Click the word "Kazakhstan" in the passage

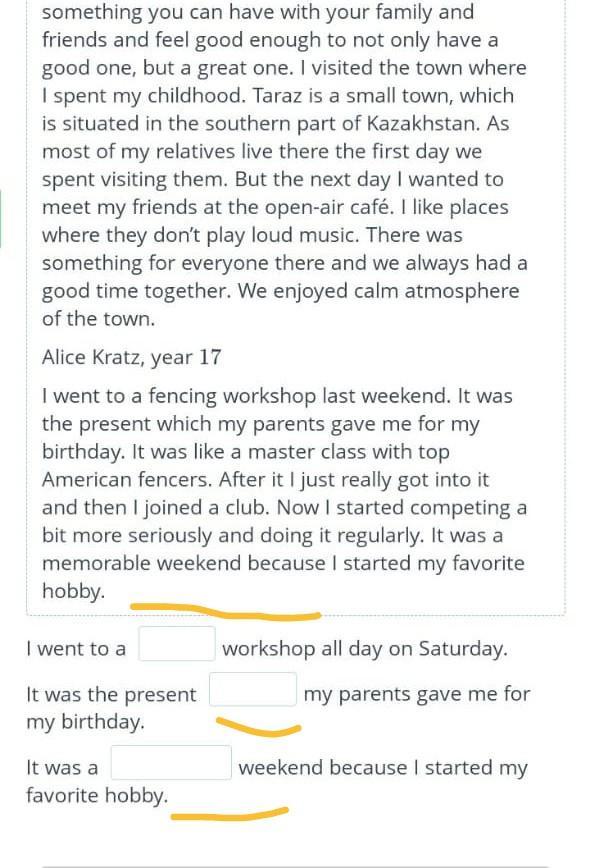(423, 123)
